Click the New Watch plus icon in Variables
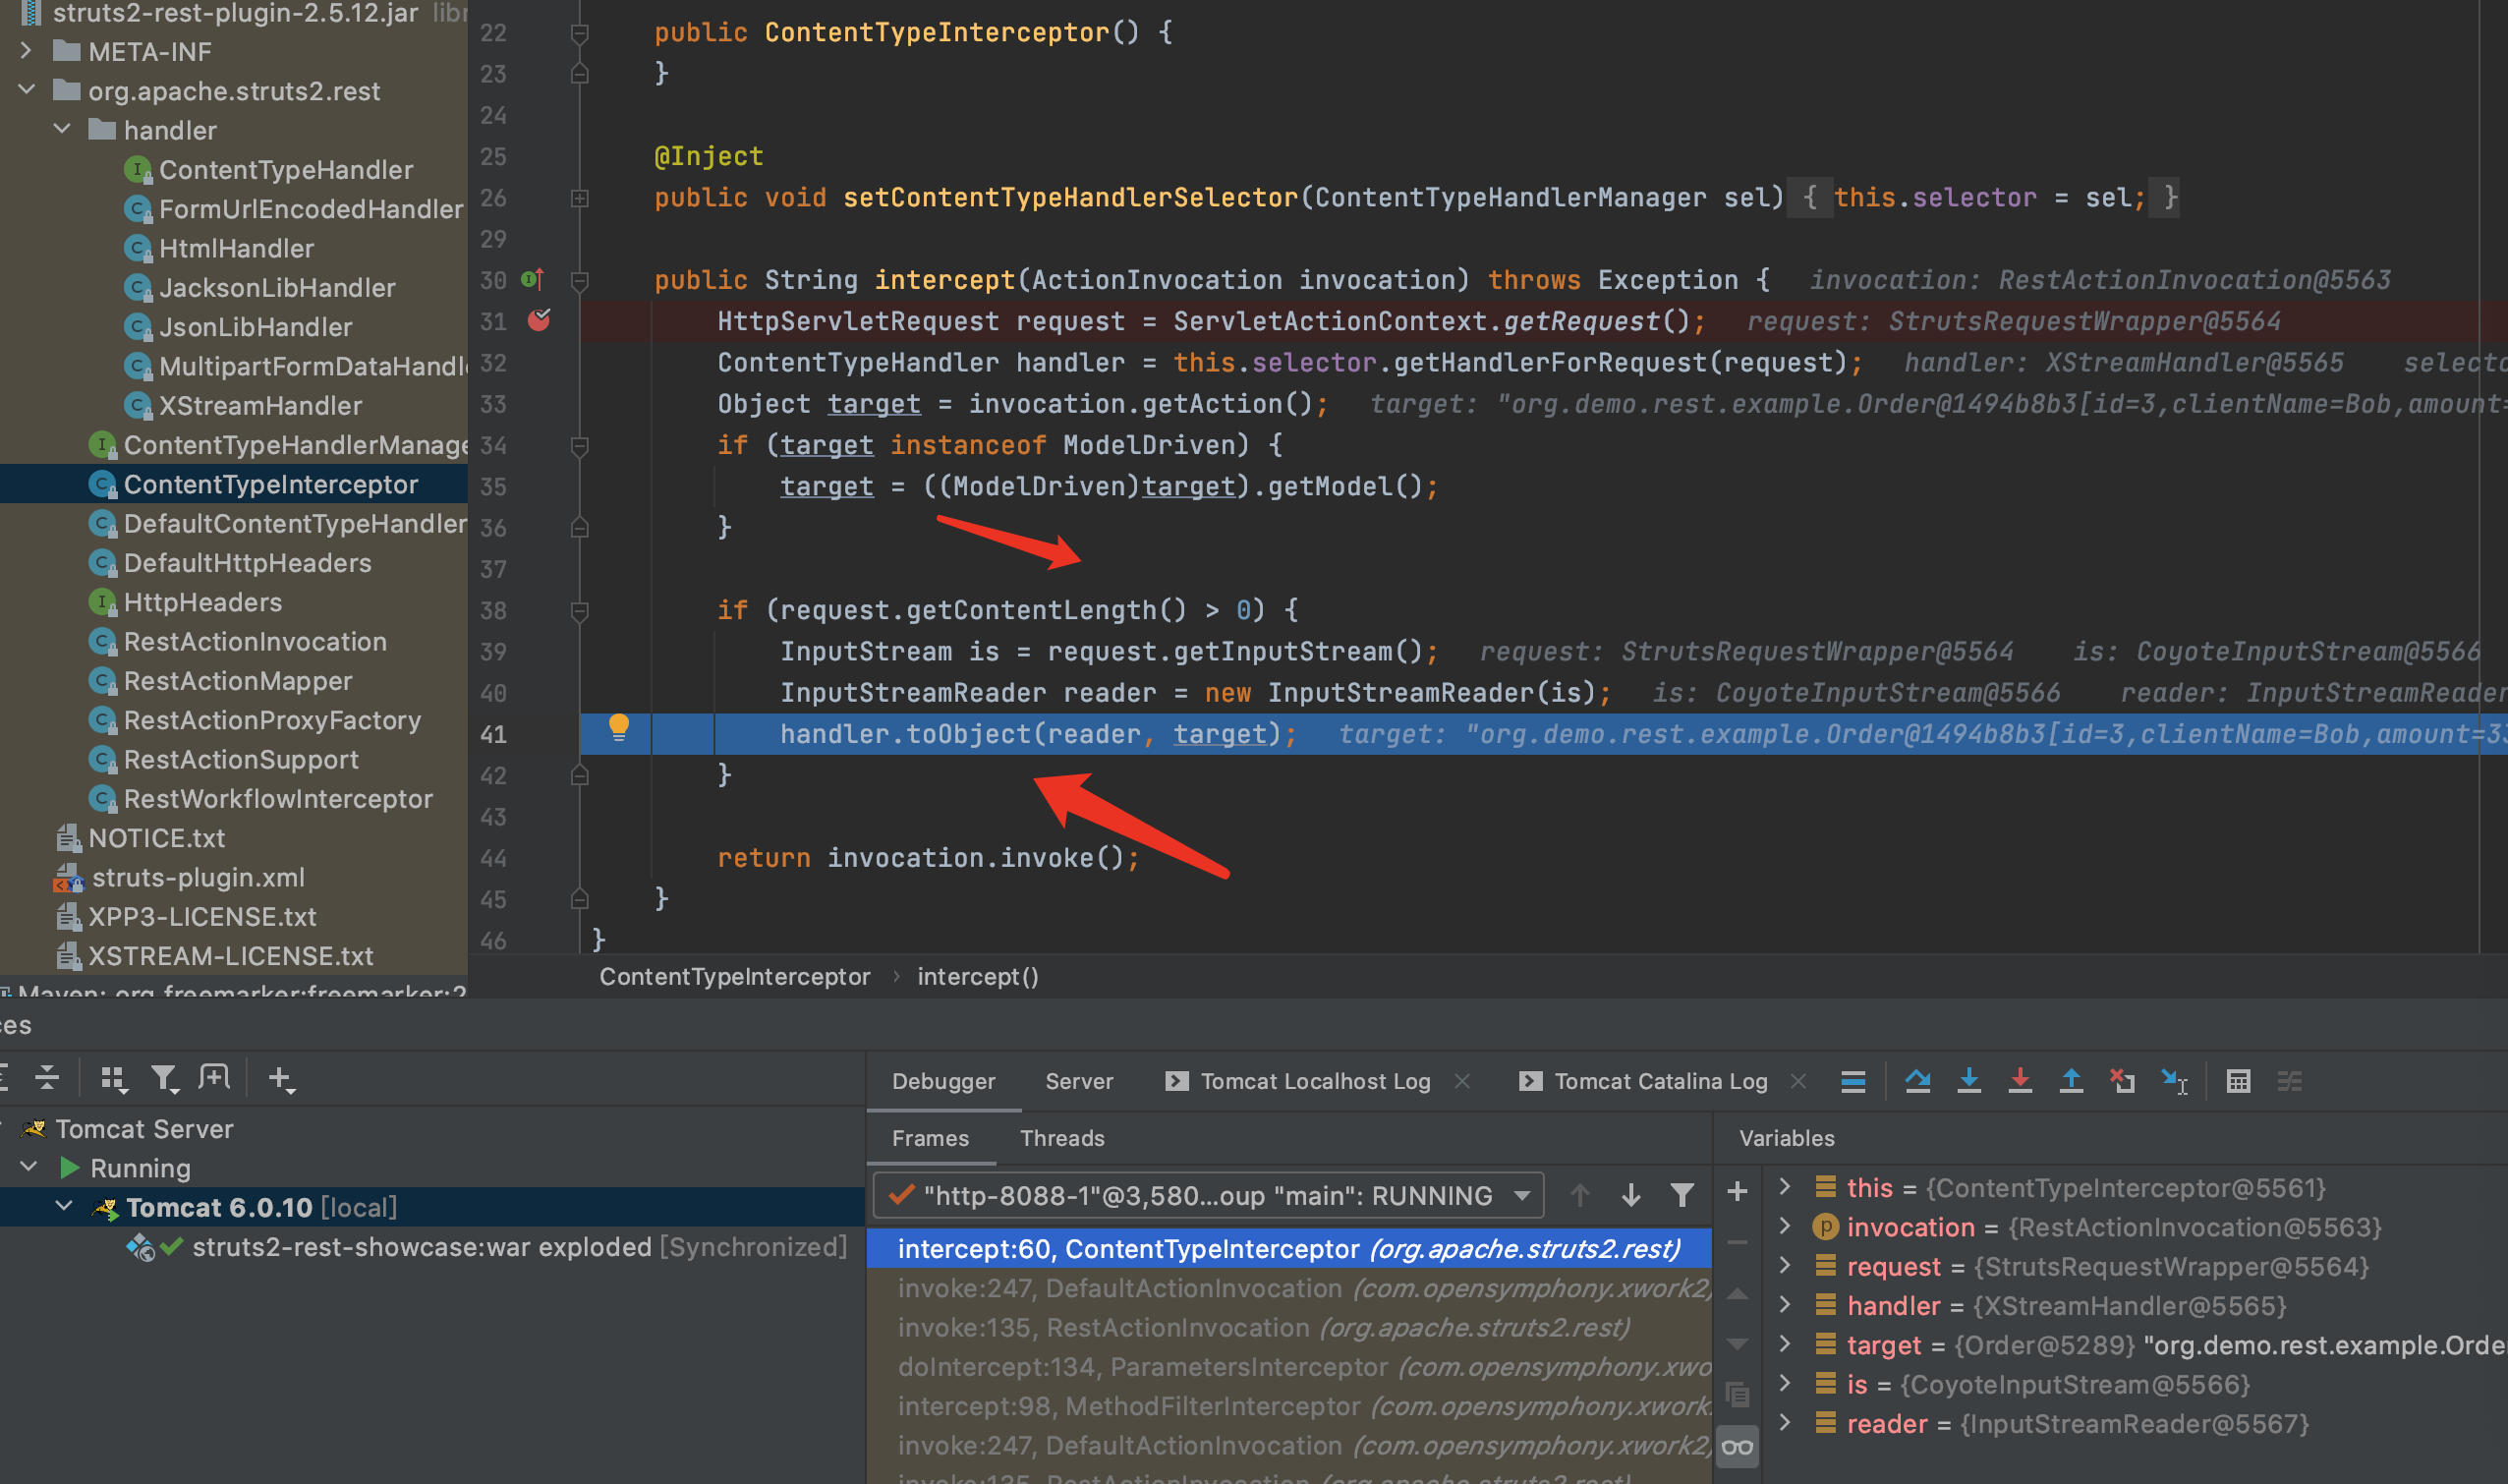Image resolution: width=2508 pixels, height=1484 pixels. pos(1737,1191)
